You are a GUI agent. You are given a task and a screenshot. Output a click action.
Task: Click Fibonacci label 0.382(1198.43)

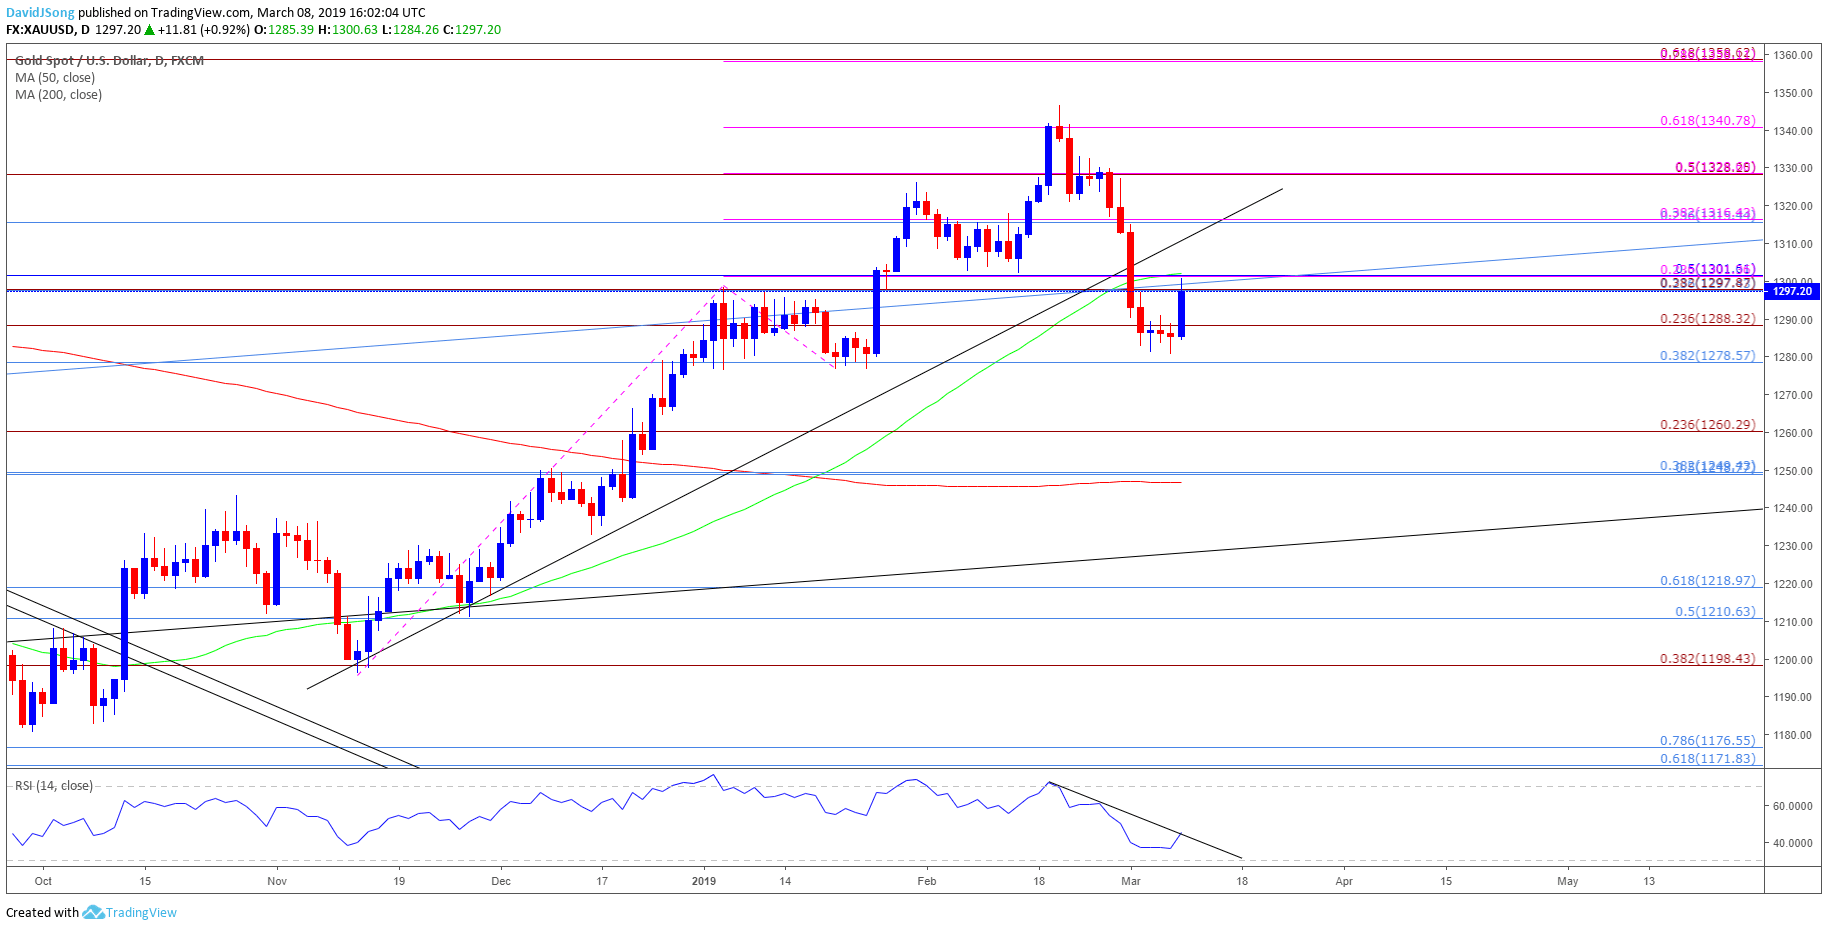(x=1707, y=659)
